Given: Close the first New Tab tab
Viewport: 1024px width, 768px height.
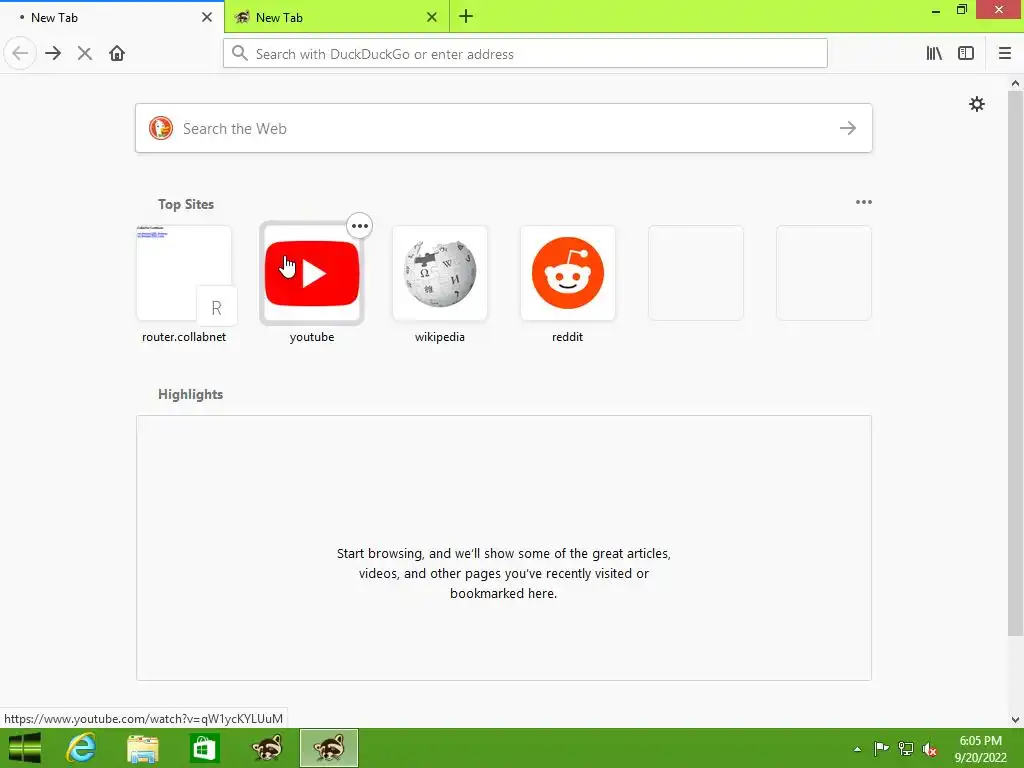Looking at the screenshot, I should coord(207,17).
